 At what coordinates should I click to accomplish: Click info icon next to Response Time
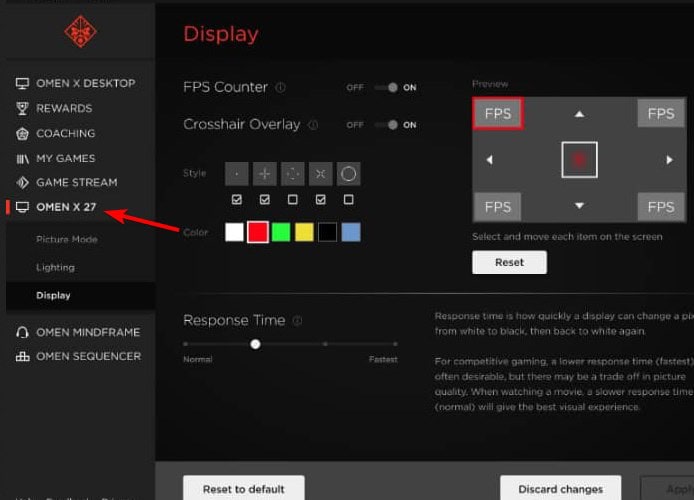297,321
